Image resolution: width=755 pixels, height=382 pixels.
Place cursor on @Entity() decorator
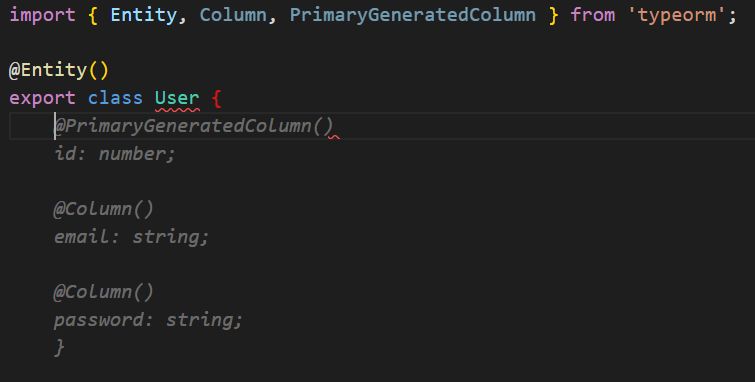[59, 70]
